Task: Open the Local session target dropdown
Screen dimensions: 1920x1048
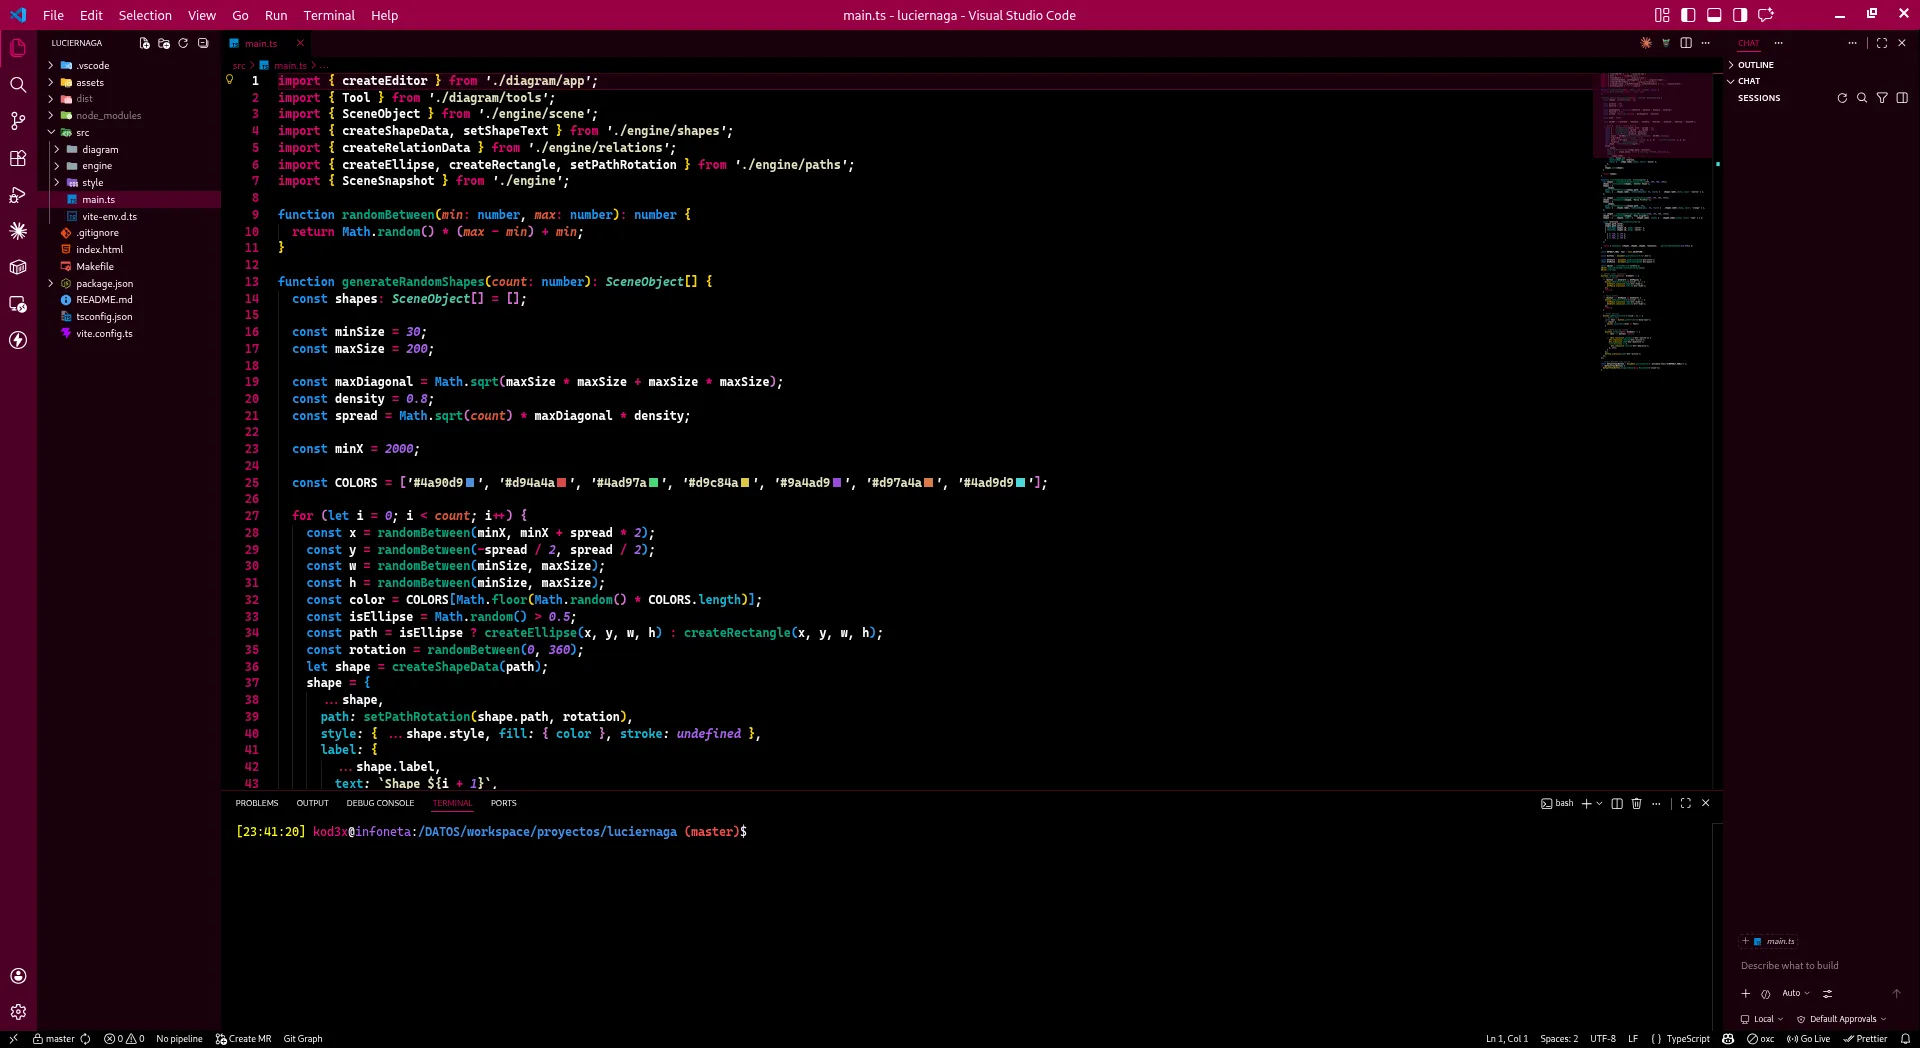Action: [1762, 1019]
